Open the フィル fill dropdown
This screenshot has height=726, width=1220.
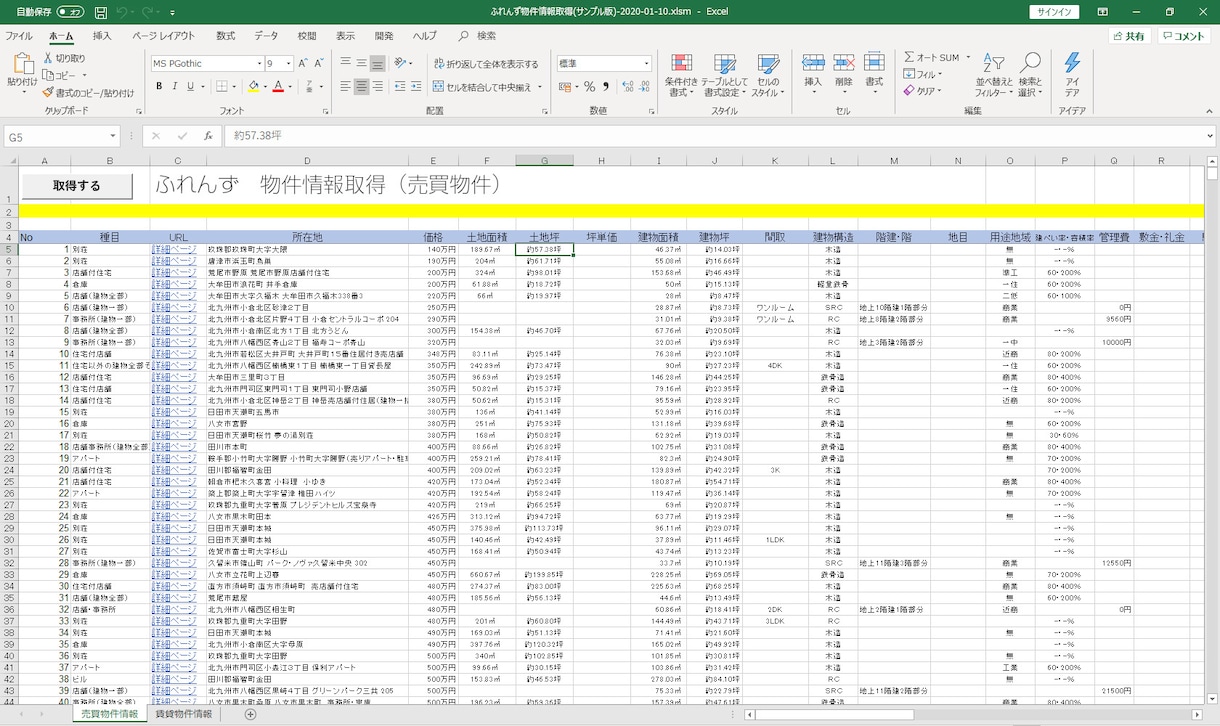point(922,75)
